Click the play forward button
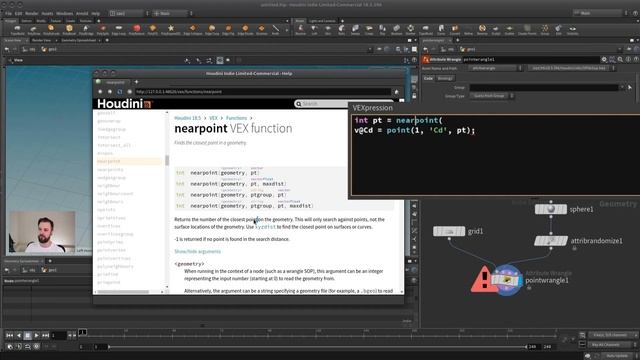This screenshot has width=640, height=360. coord(36,336)
